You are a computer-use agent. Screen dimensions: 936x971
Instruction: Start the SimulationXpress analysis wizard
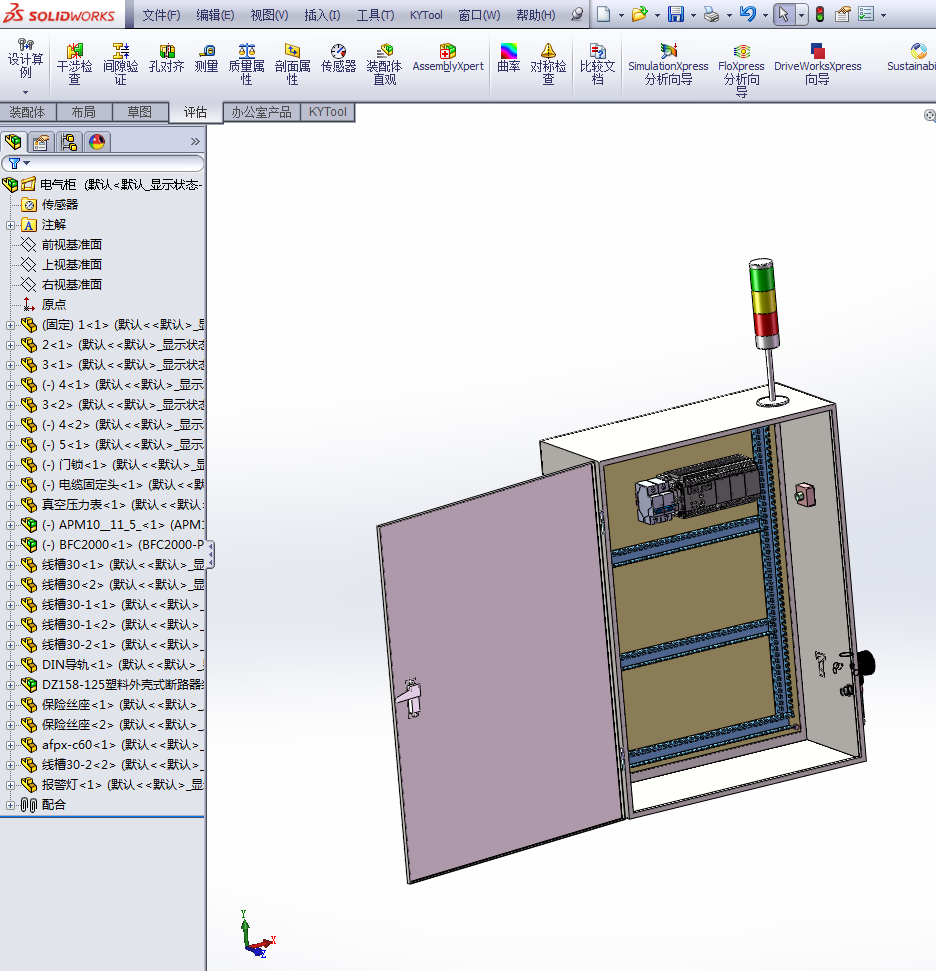pos(668,64)
